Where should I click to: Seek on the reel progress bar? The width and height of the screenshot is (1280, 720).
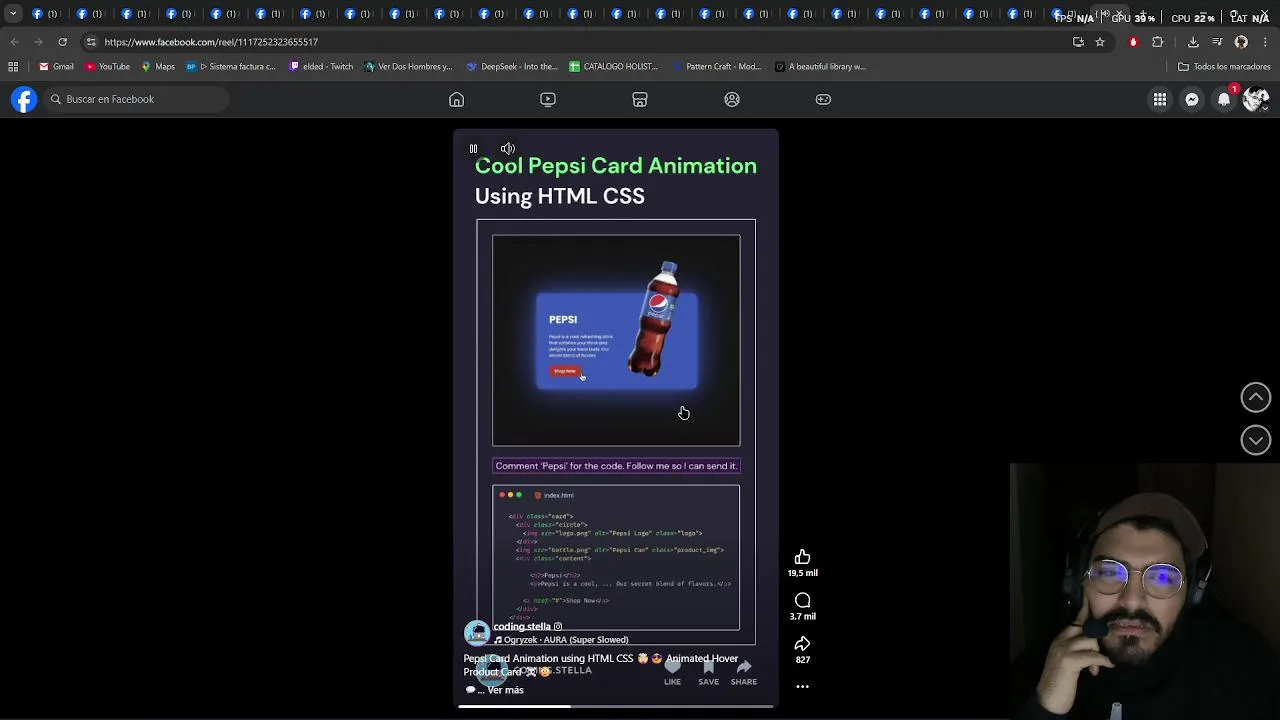point(616,707)
